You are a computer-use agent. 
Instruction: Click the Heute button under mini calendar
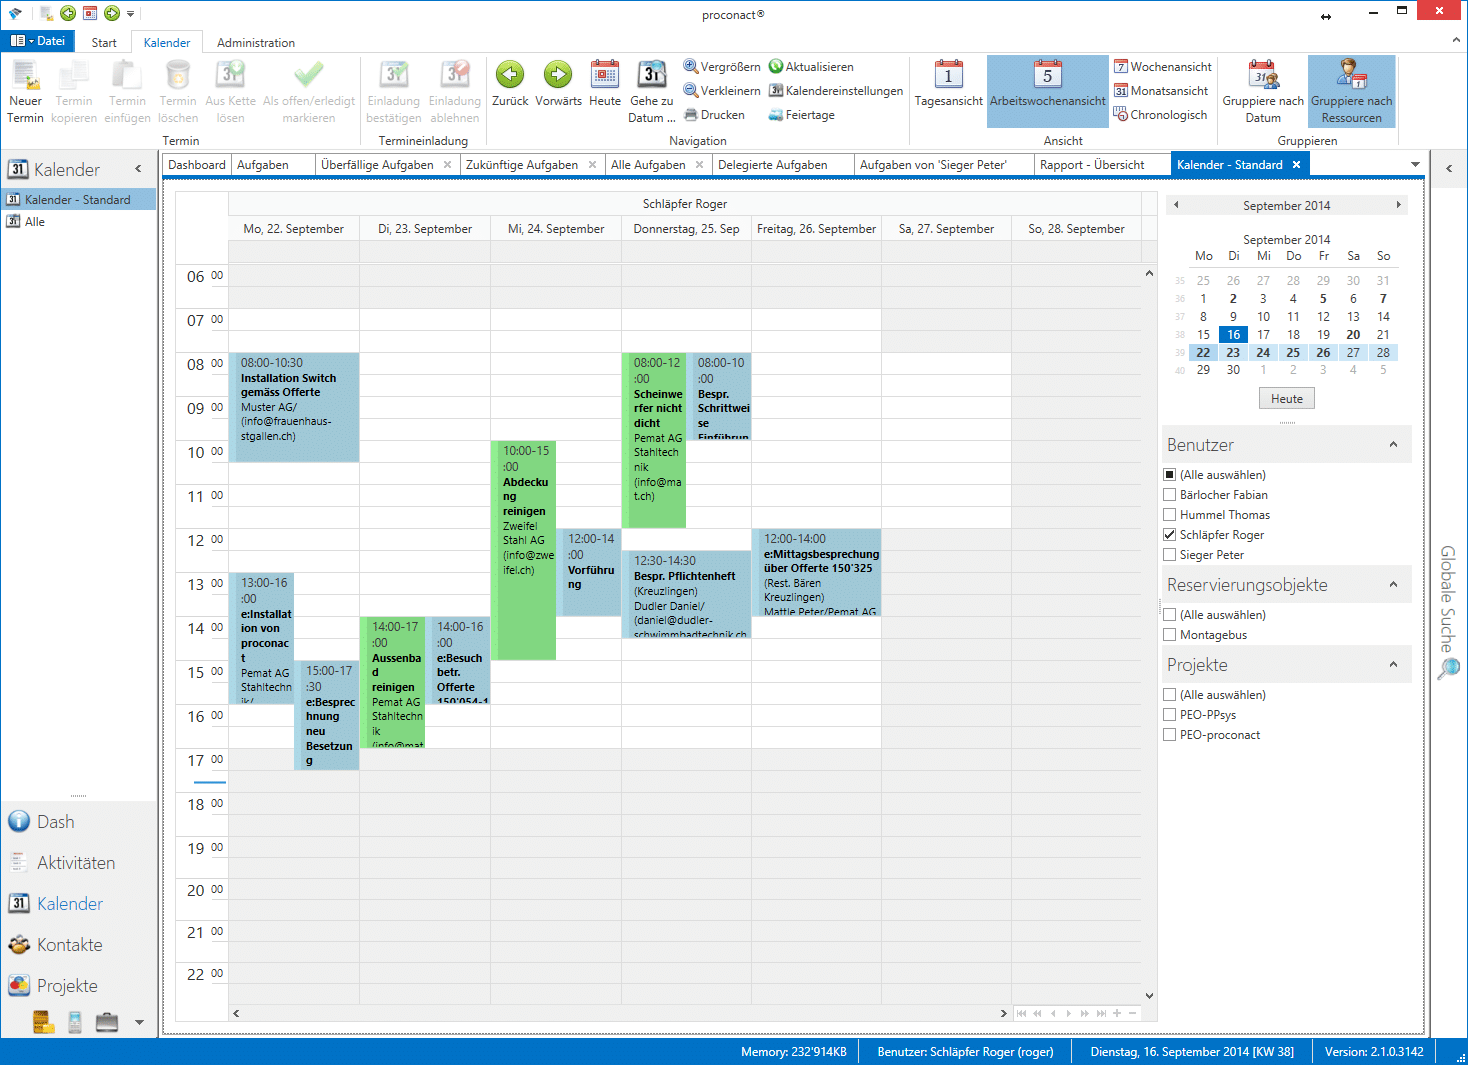(x=1287, y=399)
